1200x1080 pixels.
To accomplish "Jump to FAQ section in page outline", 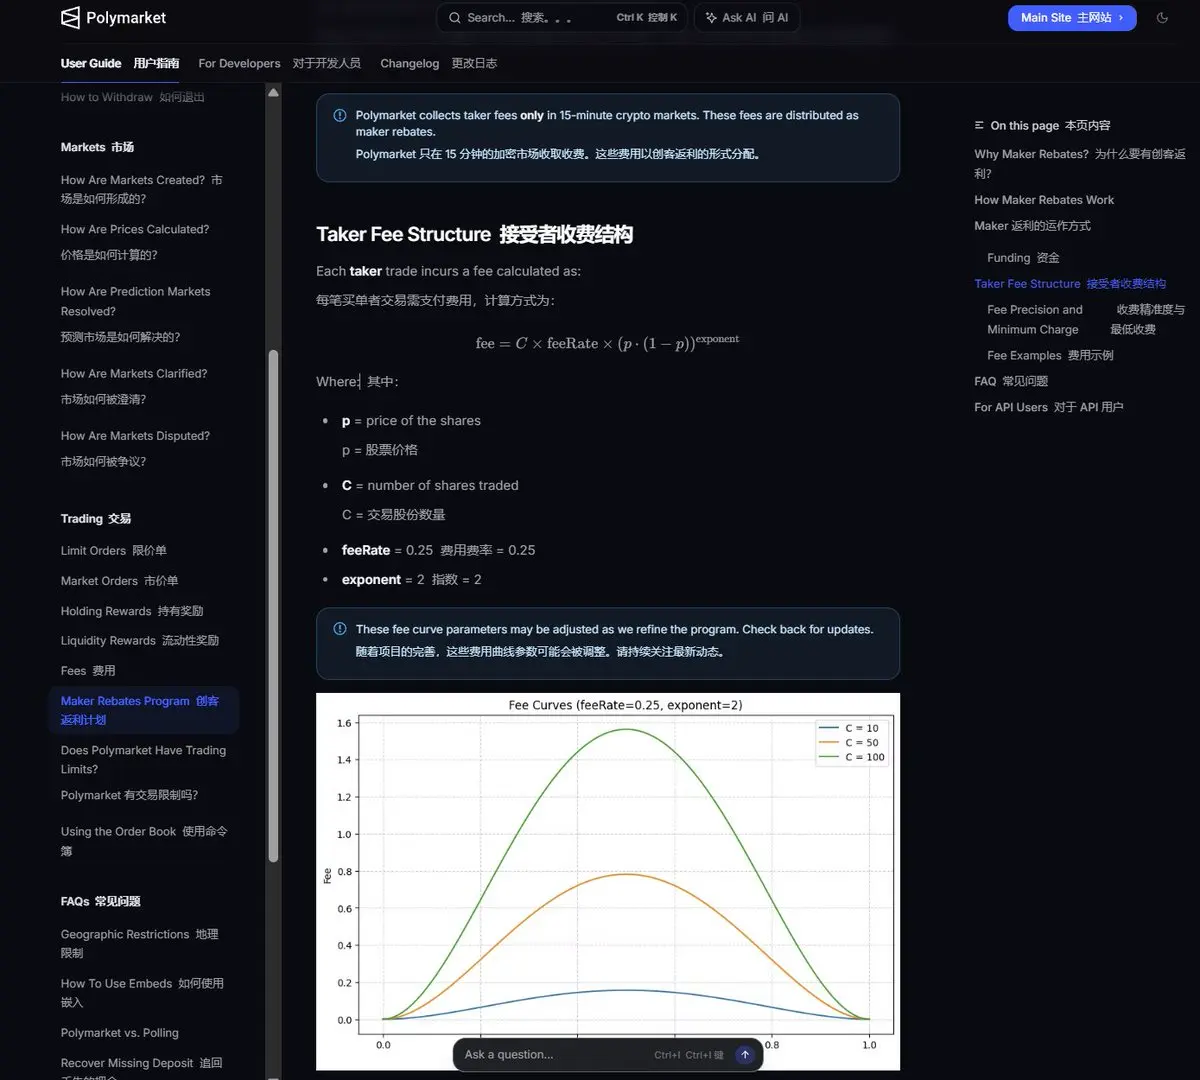I will [985, 382].
